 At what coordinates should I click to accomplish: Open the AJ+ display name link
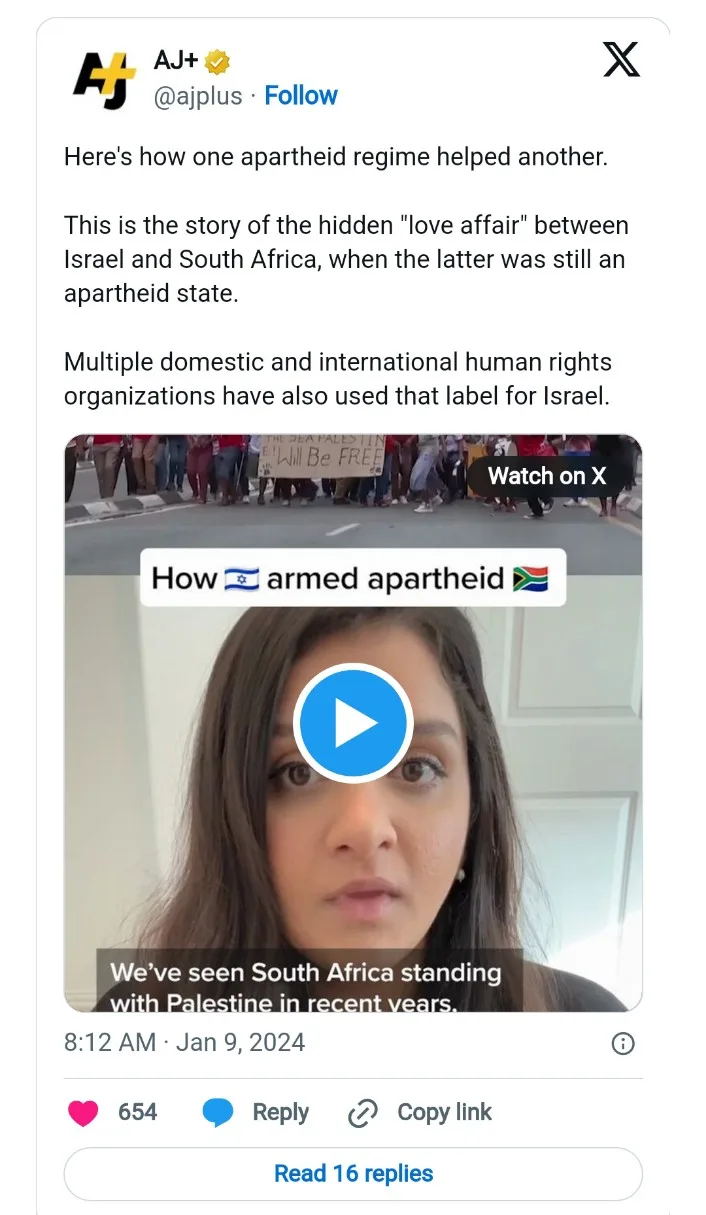pos(176,61)
